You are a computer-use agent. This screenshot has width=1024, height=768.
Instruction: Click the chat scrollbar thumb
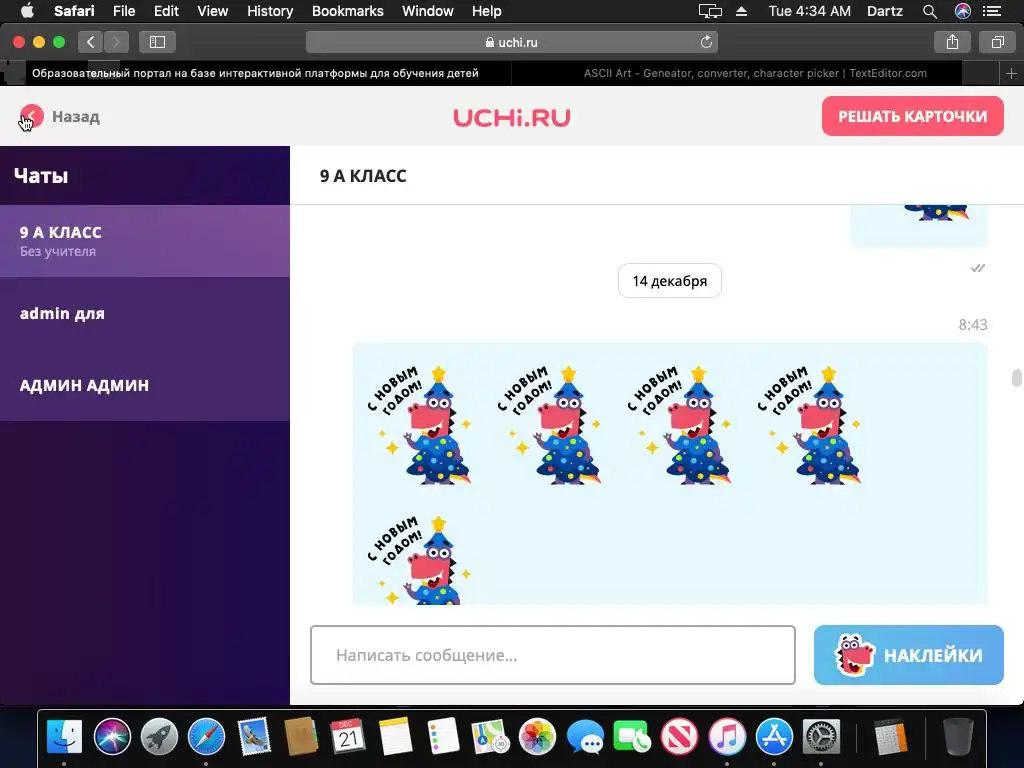click(1016, 378)
